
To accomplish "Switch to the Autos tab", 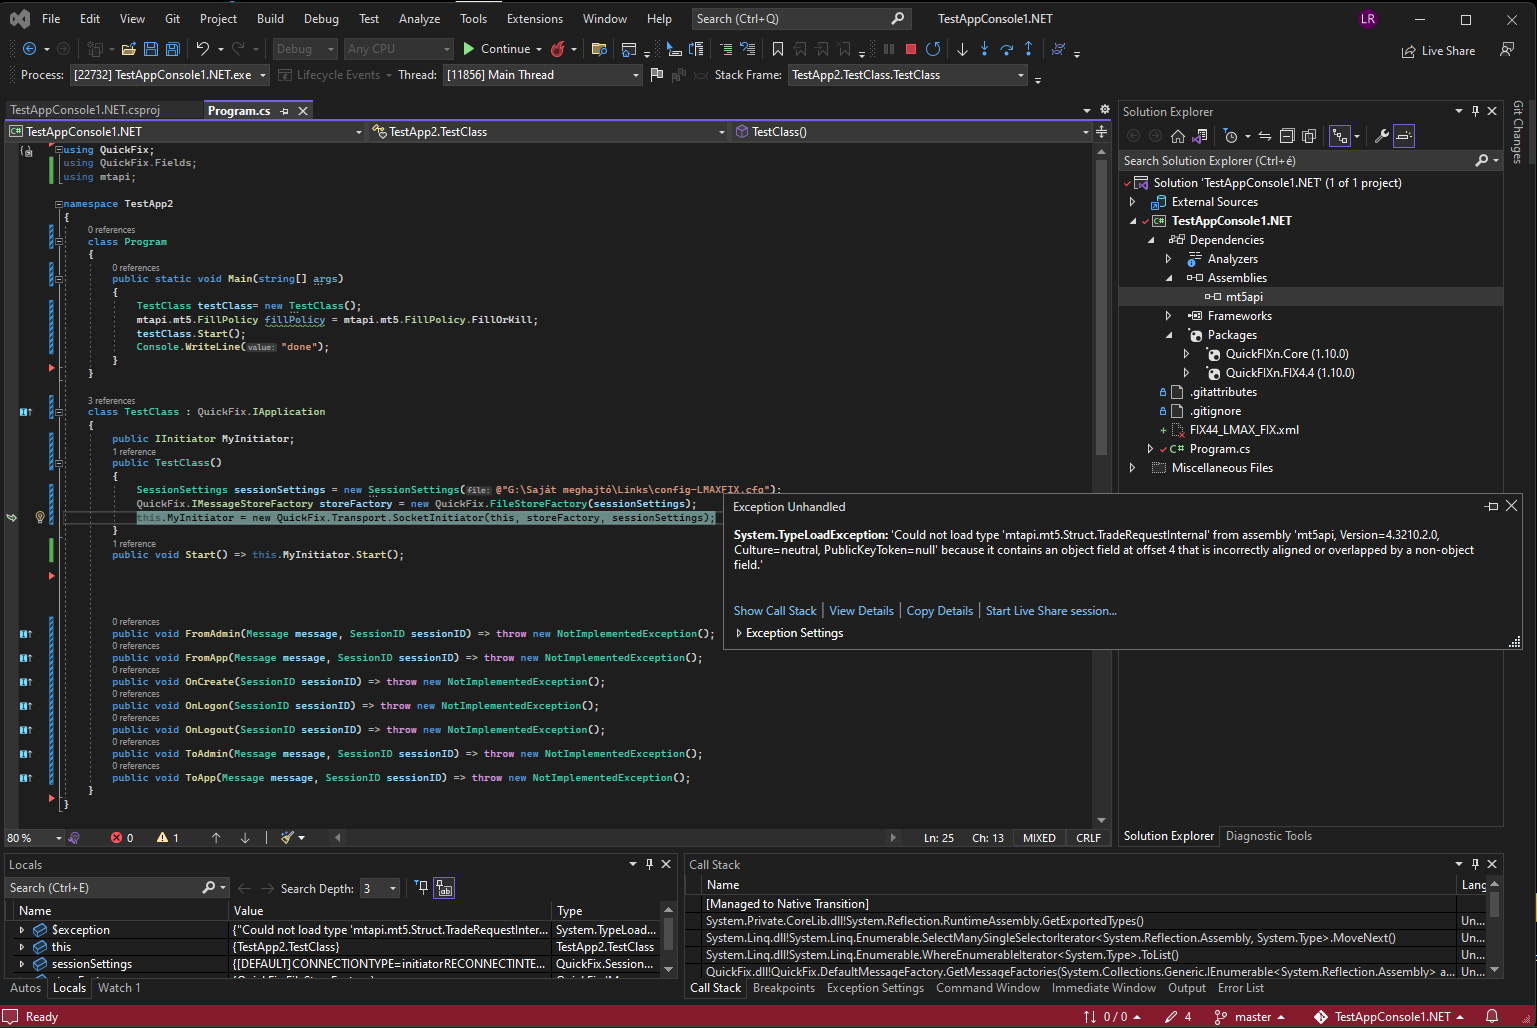I will pyautogui.click(x=25, y=988).
